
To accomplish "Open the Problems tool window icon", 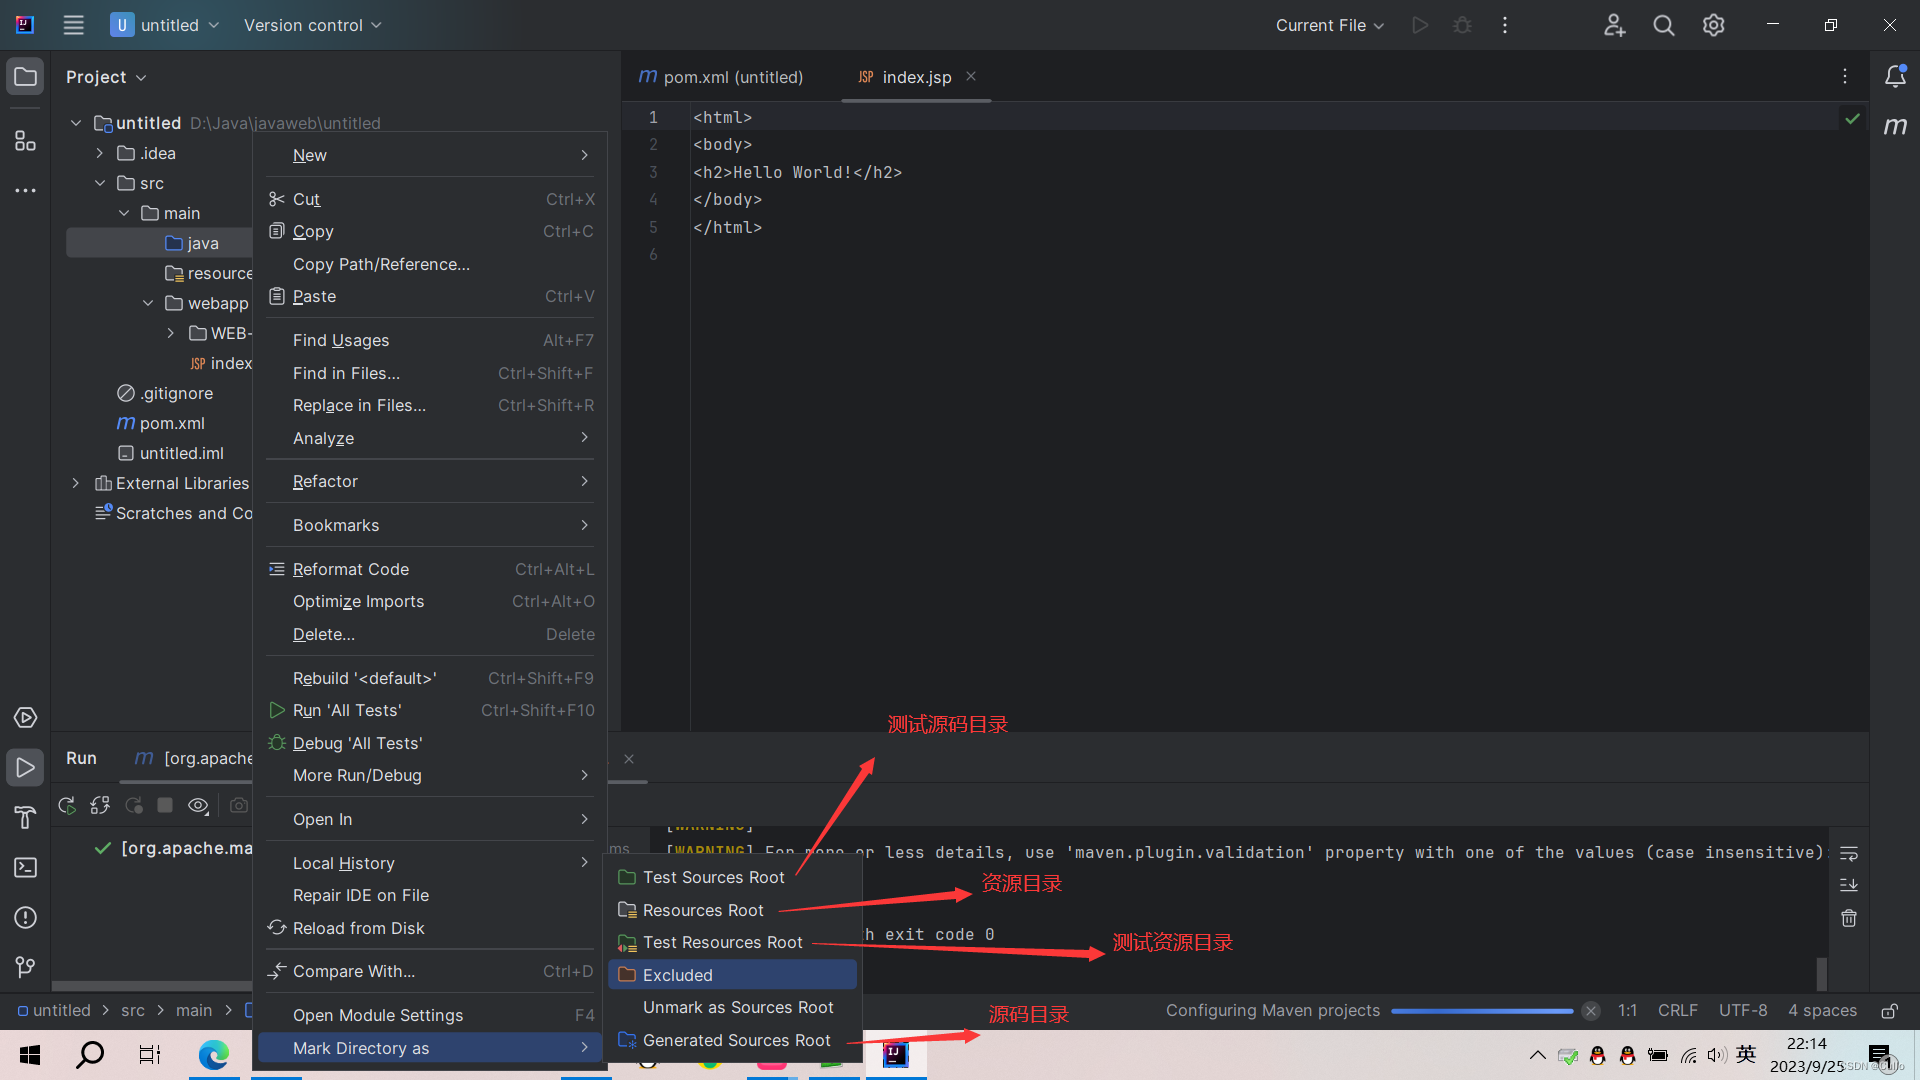I will tap(25, 918).
